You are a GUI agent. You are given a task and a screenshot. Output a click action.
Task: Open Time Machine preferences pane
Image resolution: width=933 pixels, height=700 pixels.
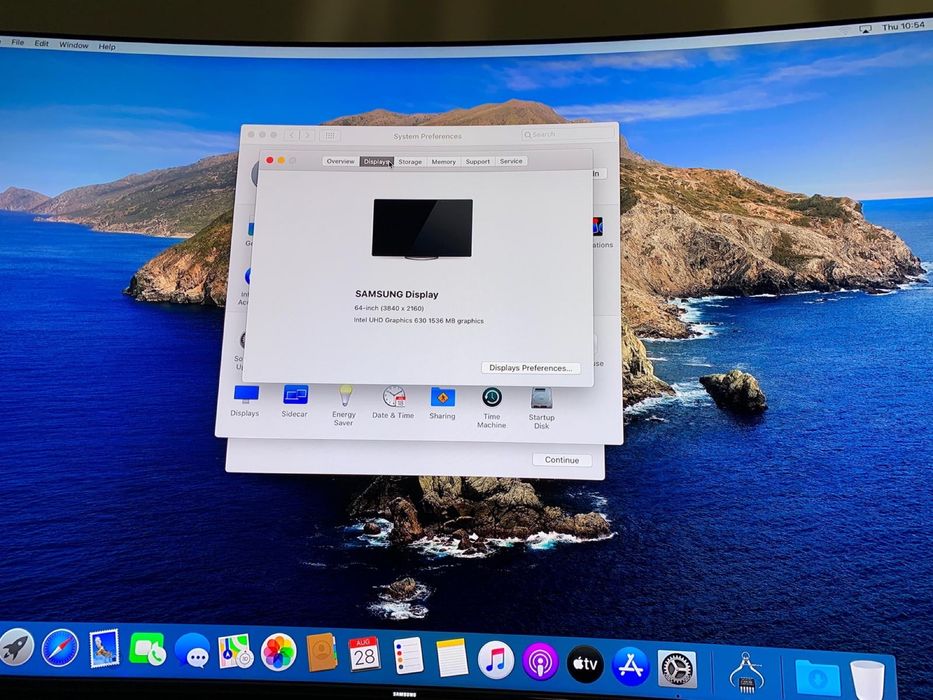point(491,408)
